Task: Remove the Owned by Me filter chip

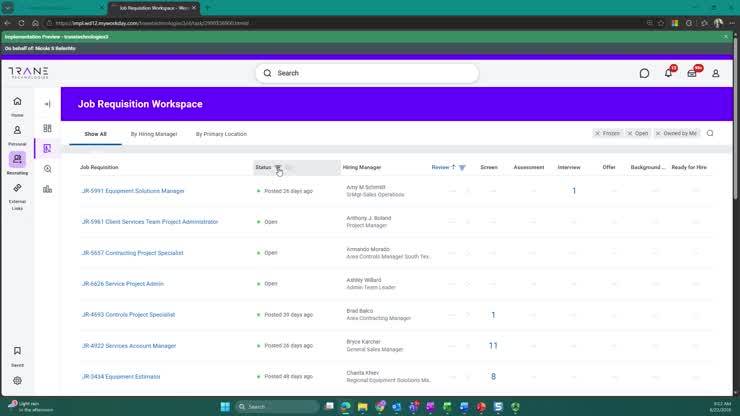Action: pos(658,134)
